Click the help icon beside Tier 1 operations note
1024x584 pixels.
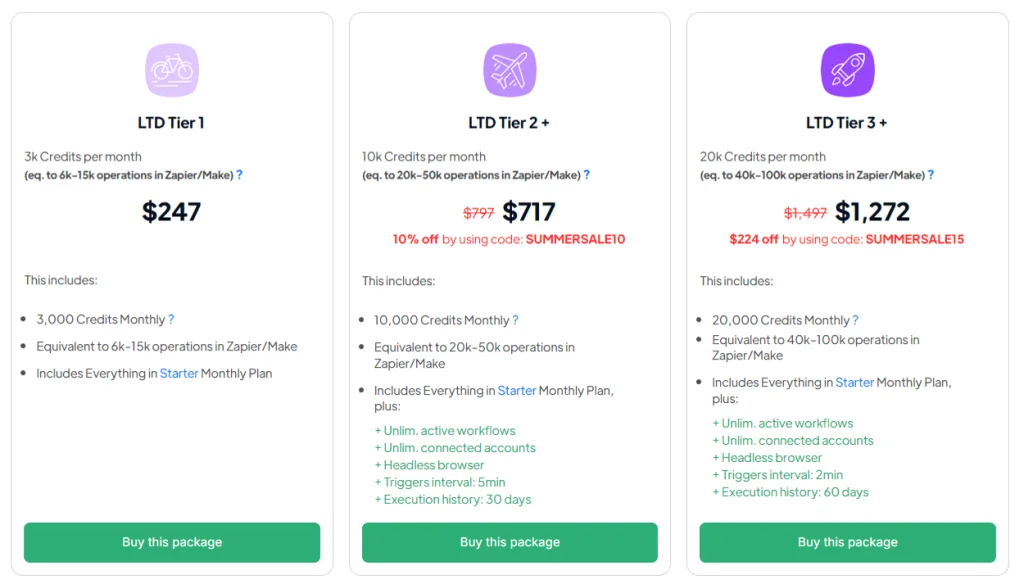tap(240, 175)
